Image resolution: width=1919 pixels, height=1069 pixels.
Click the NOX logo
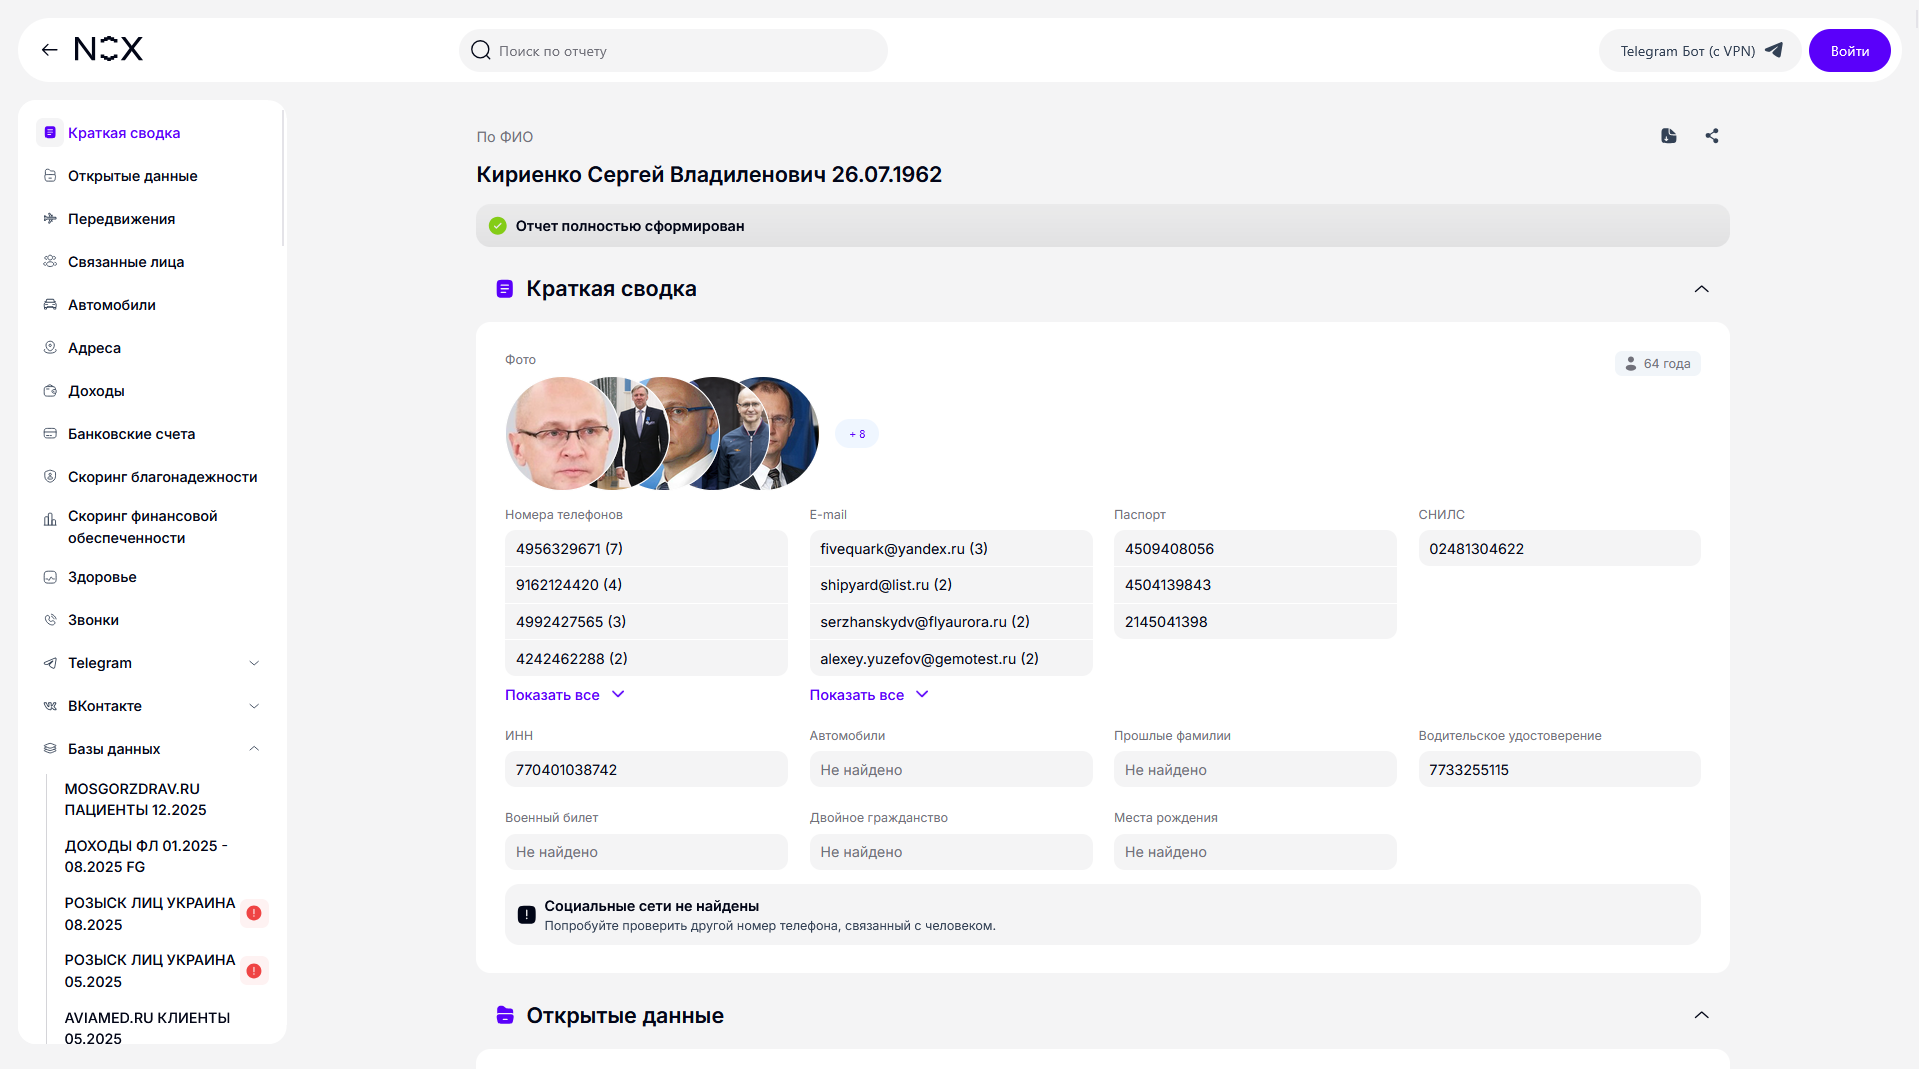pos(108,49)
